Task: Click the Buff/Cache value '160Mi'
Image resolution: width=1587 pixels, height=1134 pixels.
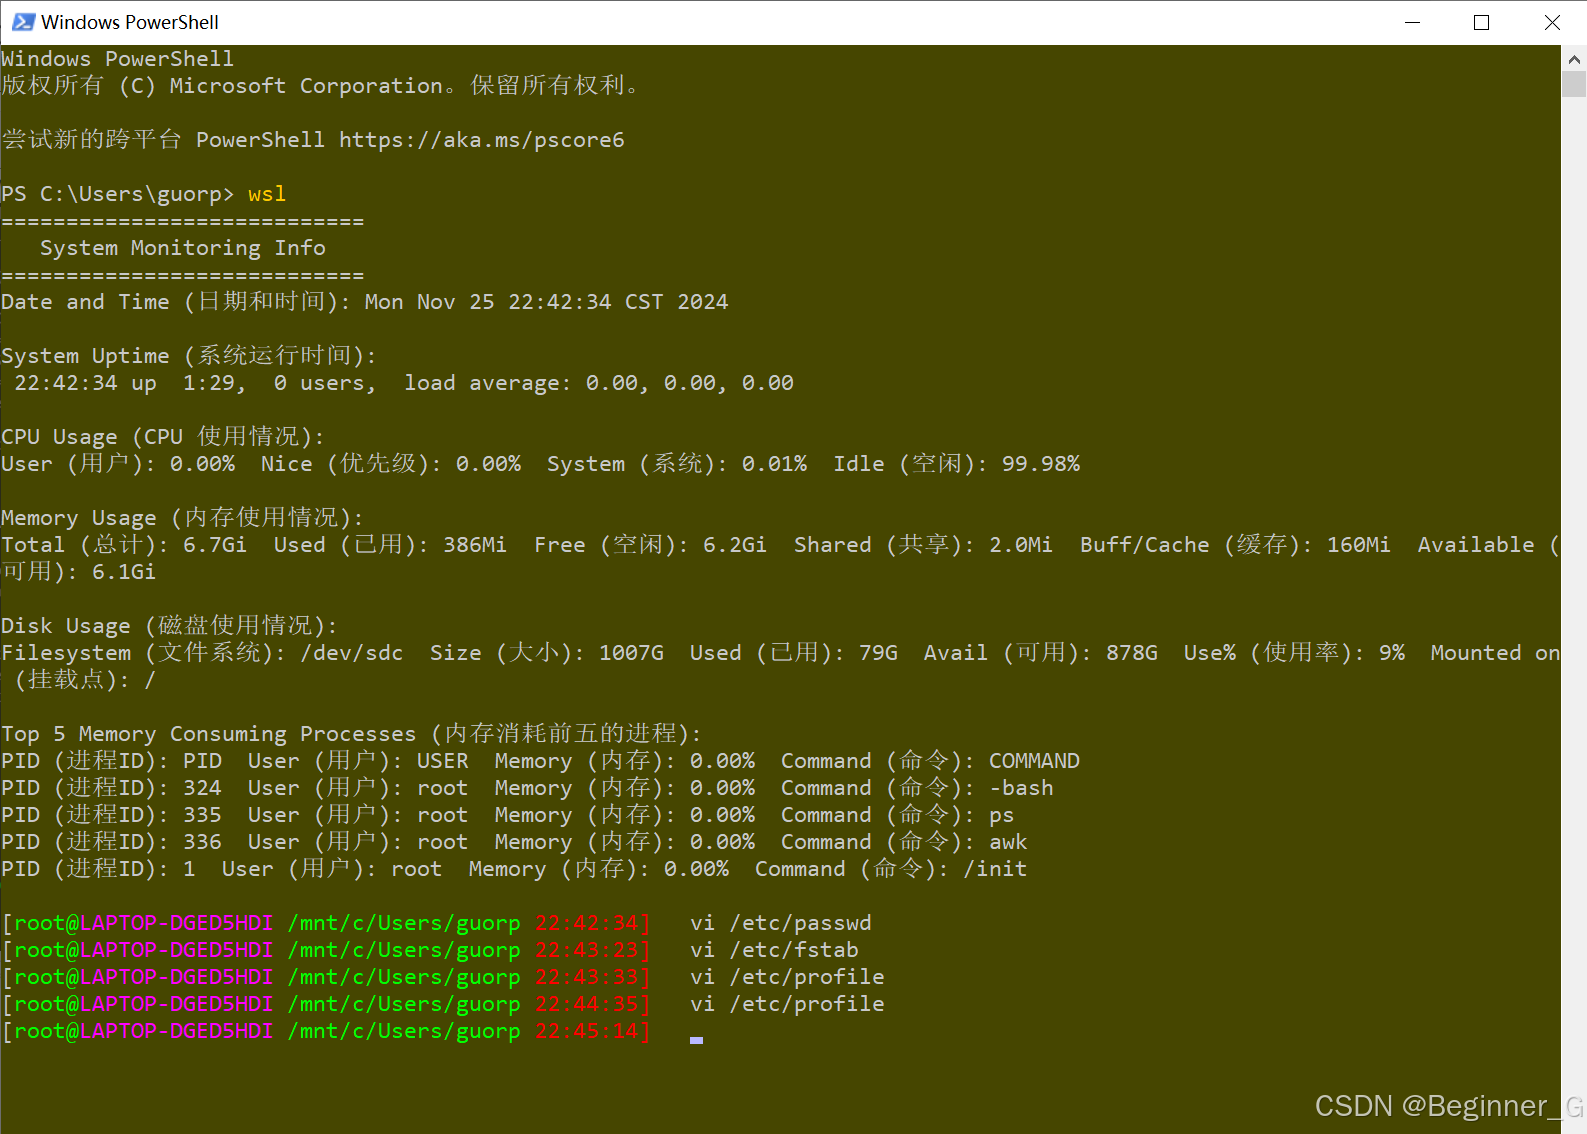Action: [x=1359, y=545]
